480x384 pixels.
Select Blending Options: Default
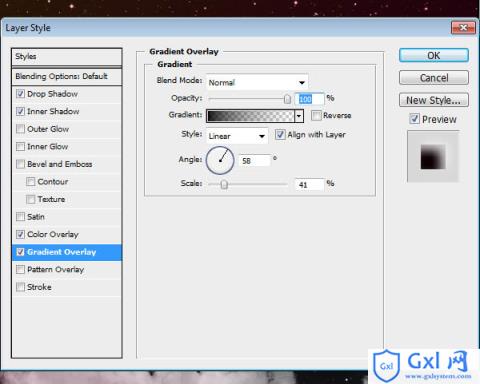[67, 76]
